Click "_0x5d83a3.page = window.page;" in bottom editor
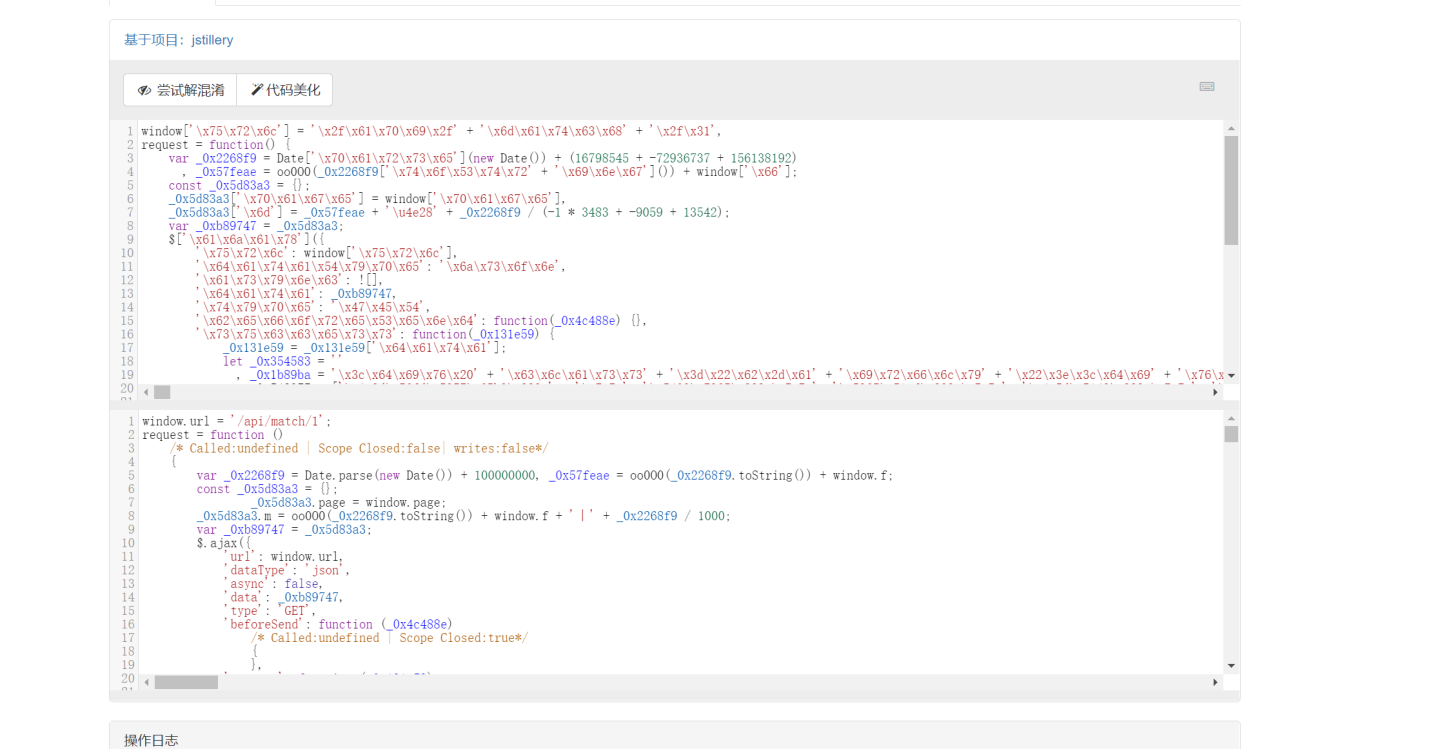1440x749 pixels. tap(349, 502)
